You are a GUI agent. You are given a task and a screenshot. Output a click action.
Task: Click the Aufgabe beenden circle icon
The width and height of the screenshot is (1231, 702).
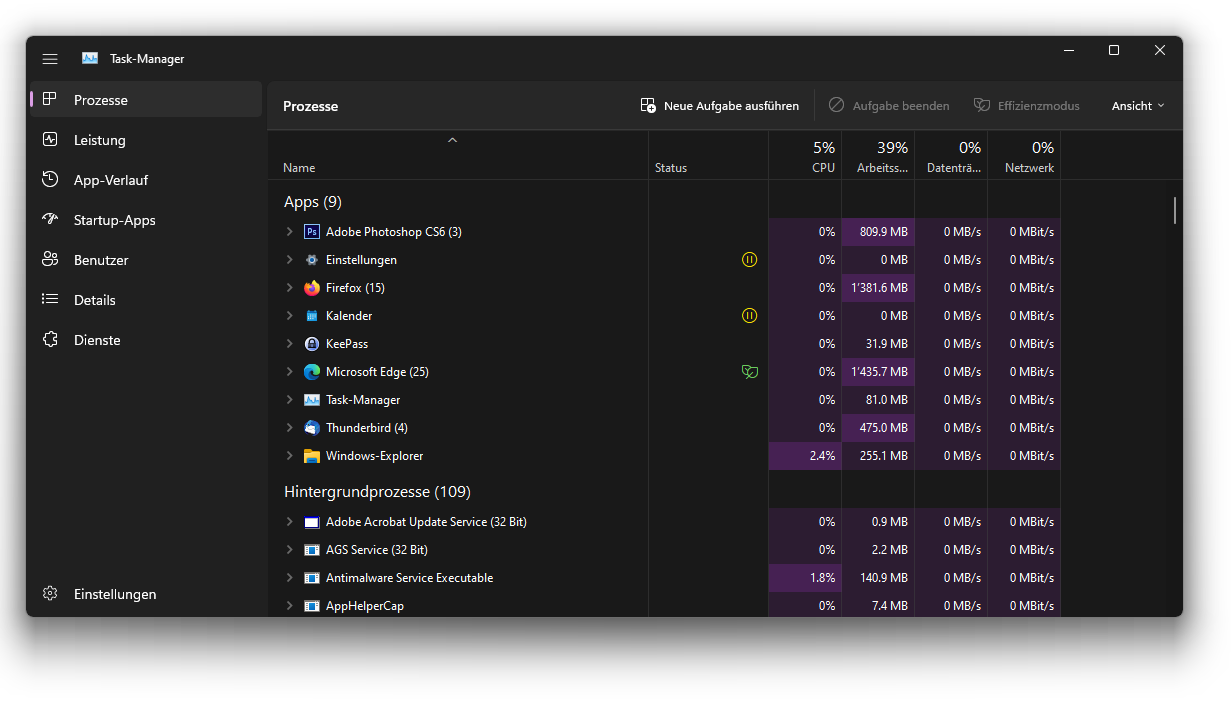(x=837, y=105)
